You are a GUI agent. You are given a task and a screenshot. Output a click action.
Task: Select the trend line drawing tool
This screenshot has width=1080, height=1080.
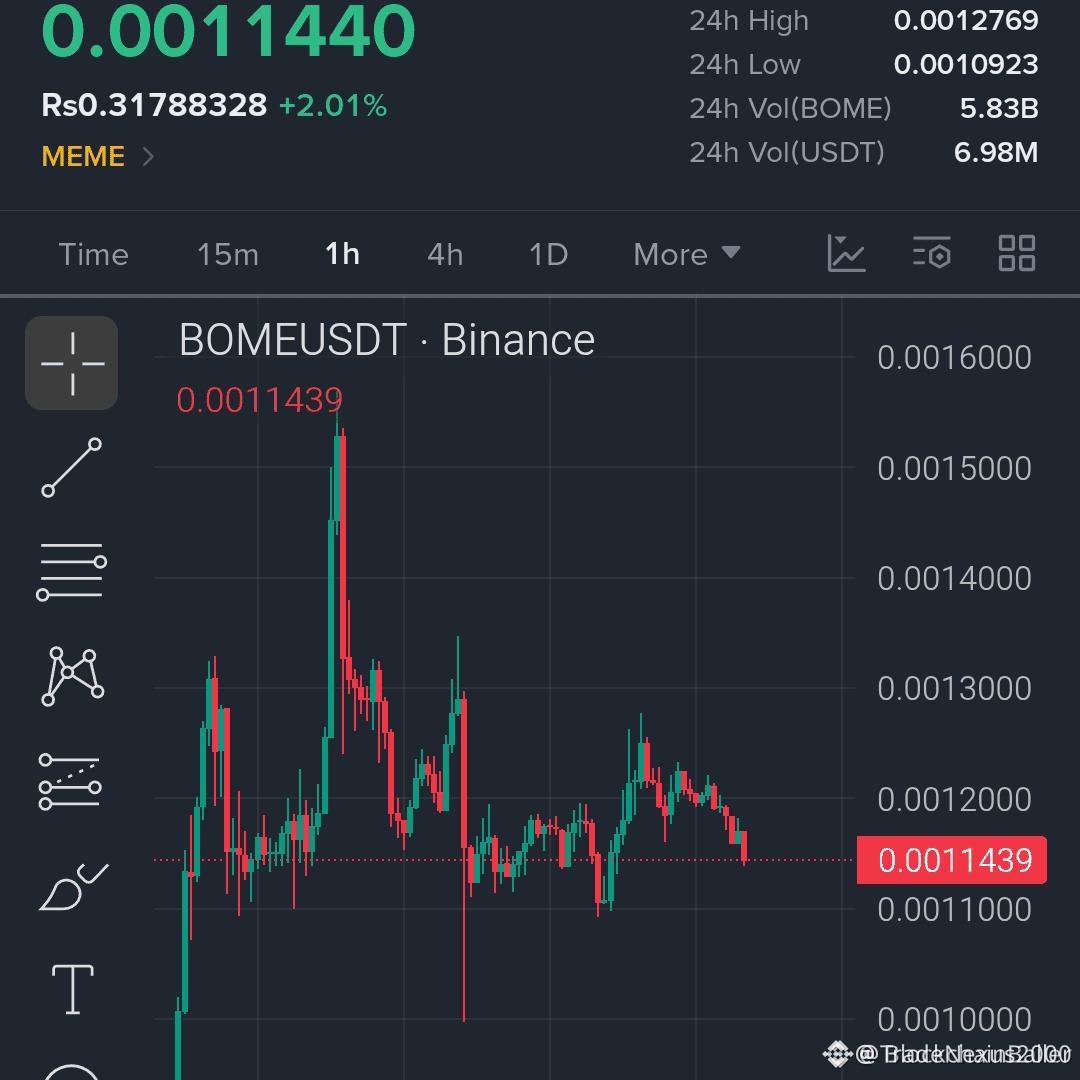[x=72, y=468]
